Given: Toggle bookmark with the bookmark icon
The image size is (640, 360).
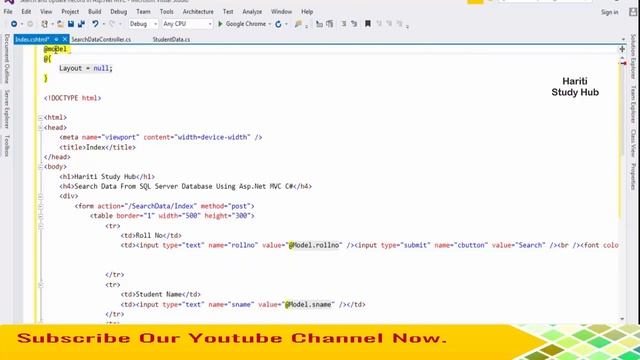Looking at the screenshot, I should [368, 24].
